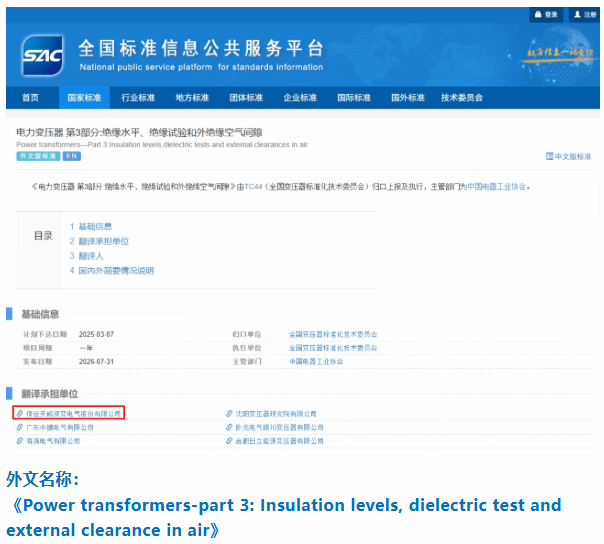Open the TC44 committee link
The height and width of the screenshot is (544, 604).
[x=253, y=186]
